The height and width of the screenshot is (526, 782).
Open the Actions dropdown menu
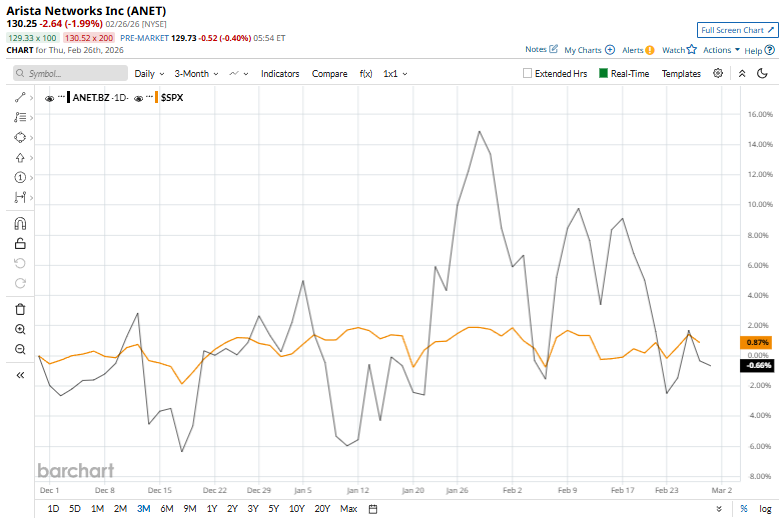(720, 49)
